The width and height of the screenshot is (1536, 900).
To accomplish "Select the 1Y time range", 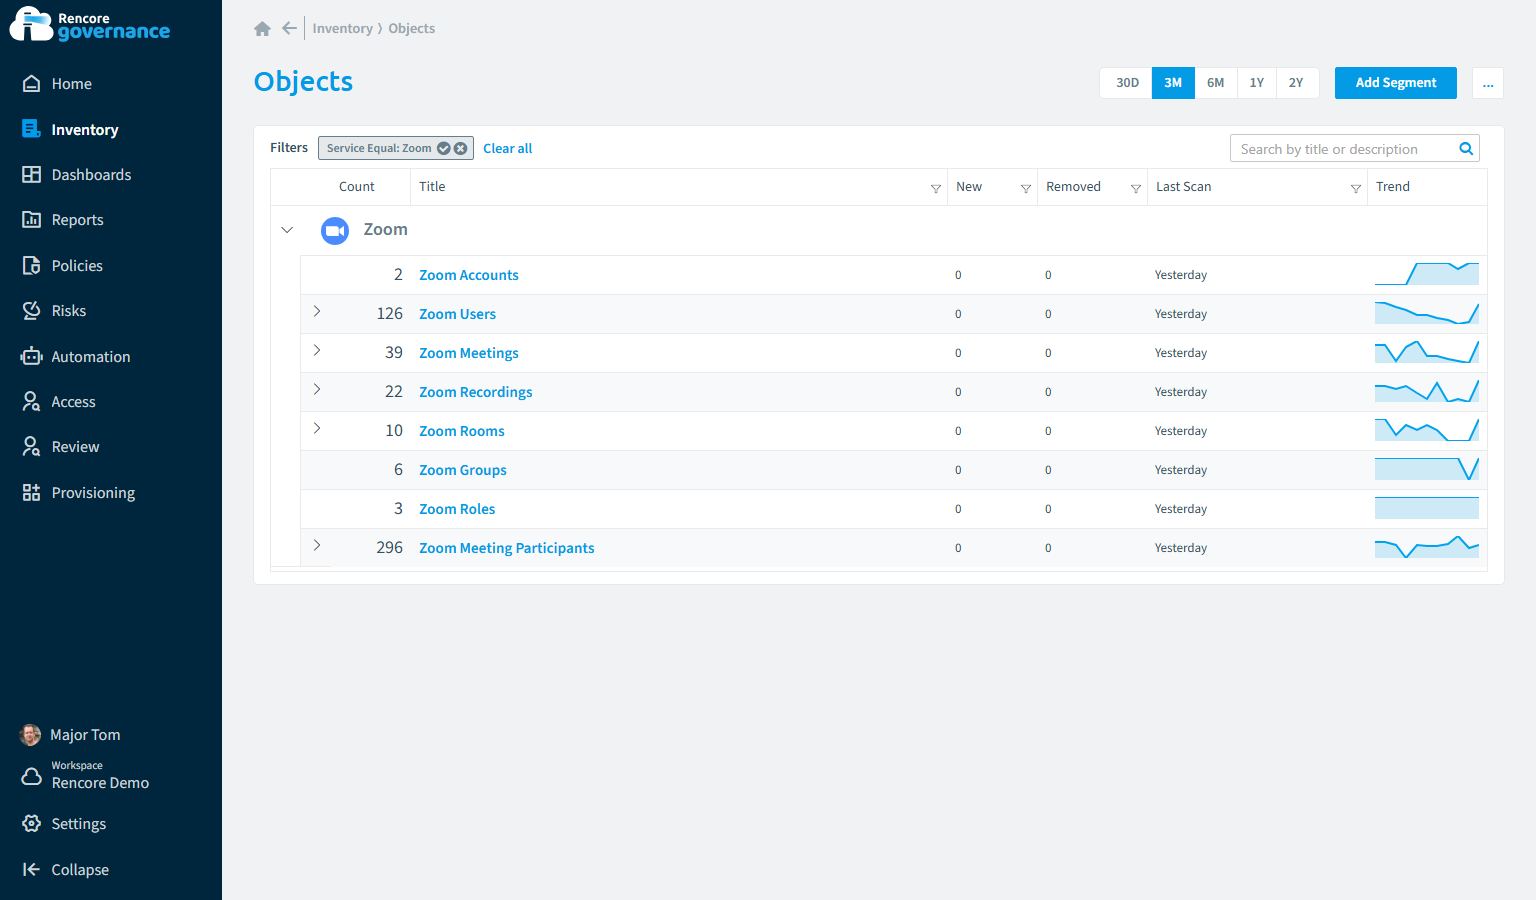I will (1257, 83).
